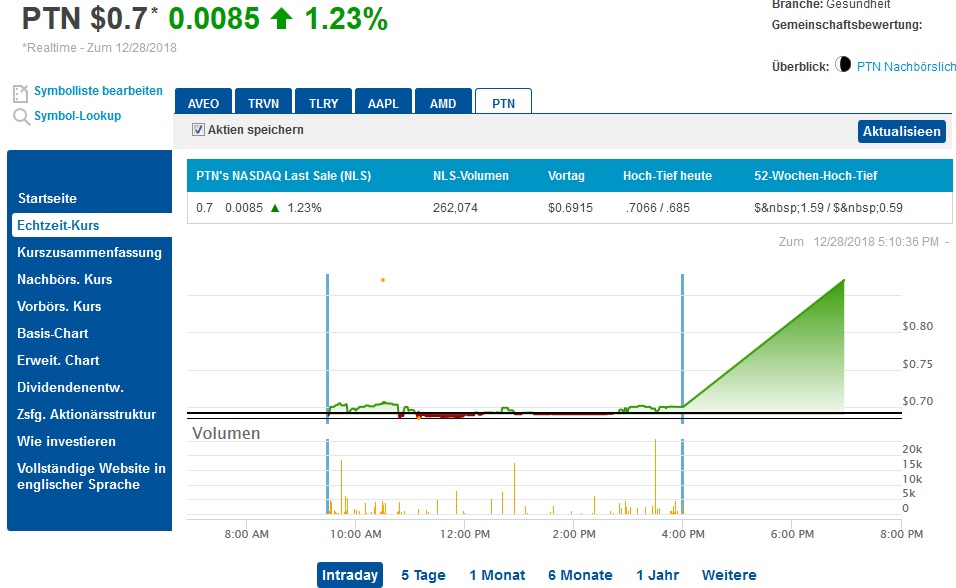Open Dividendenentw. sidebar item

tap(71, 387)
